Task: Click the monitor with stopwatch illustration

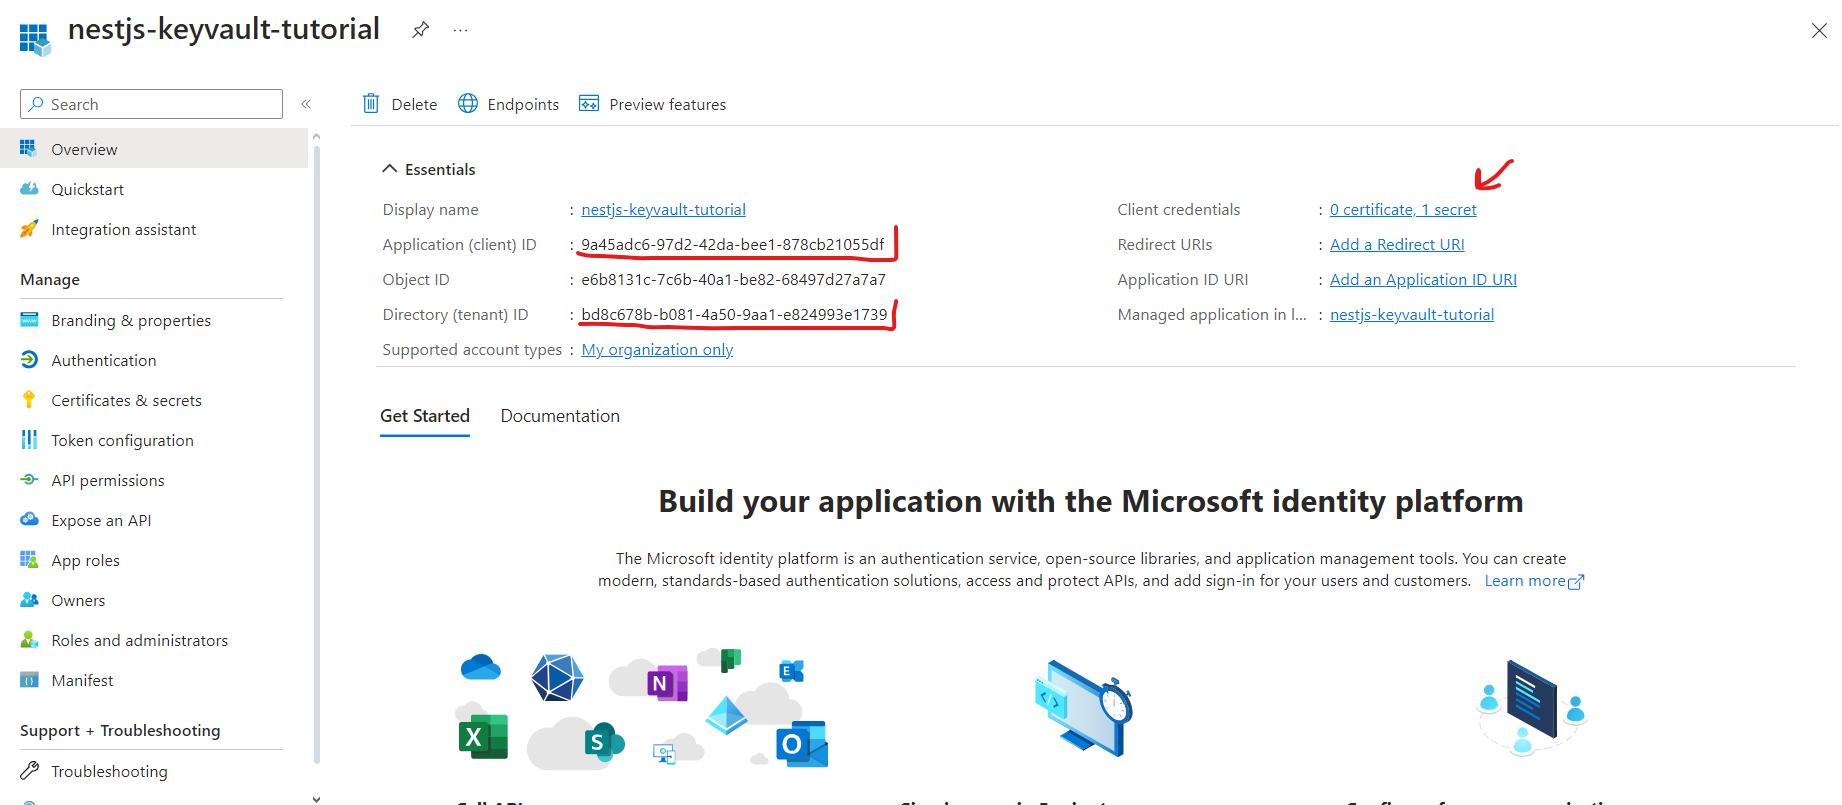Action: (x=1083, y=707)
